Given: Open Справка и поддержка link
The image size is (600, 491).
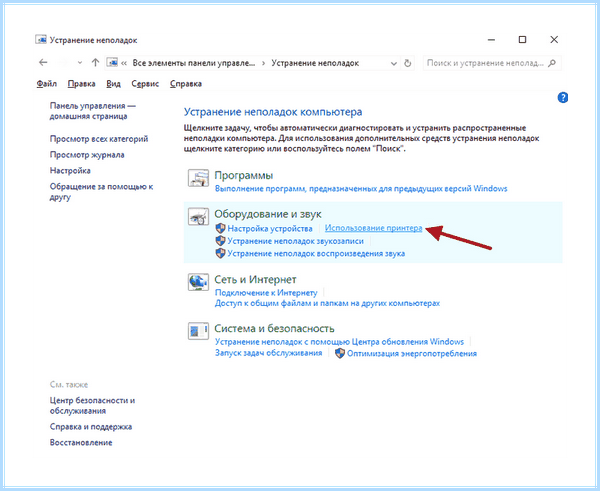Looking at the screenshot, I should click(x=91, y=427).
